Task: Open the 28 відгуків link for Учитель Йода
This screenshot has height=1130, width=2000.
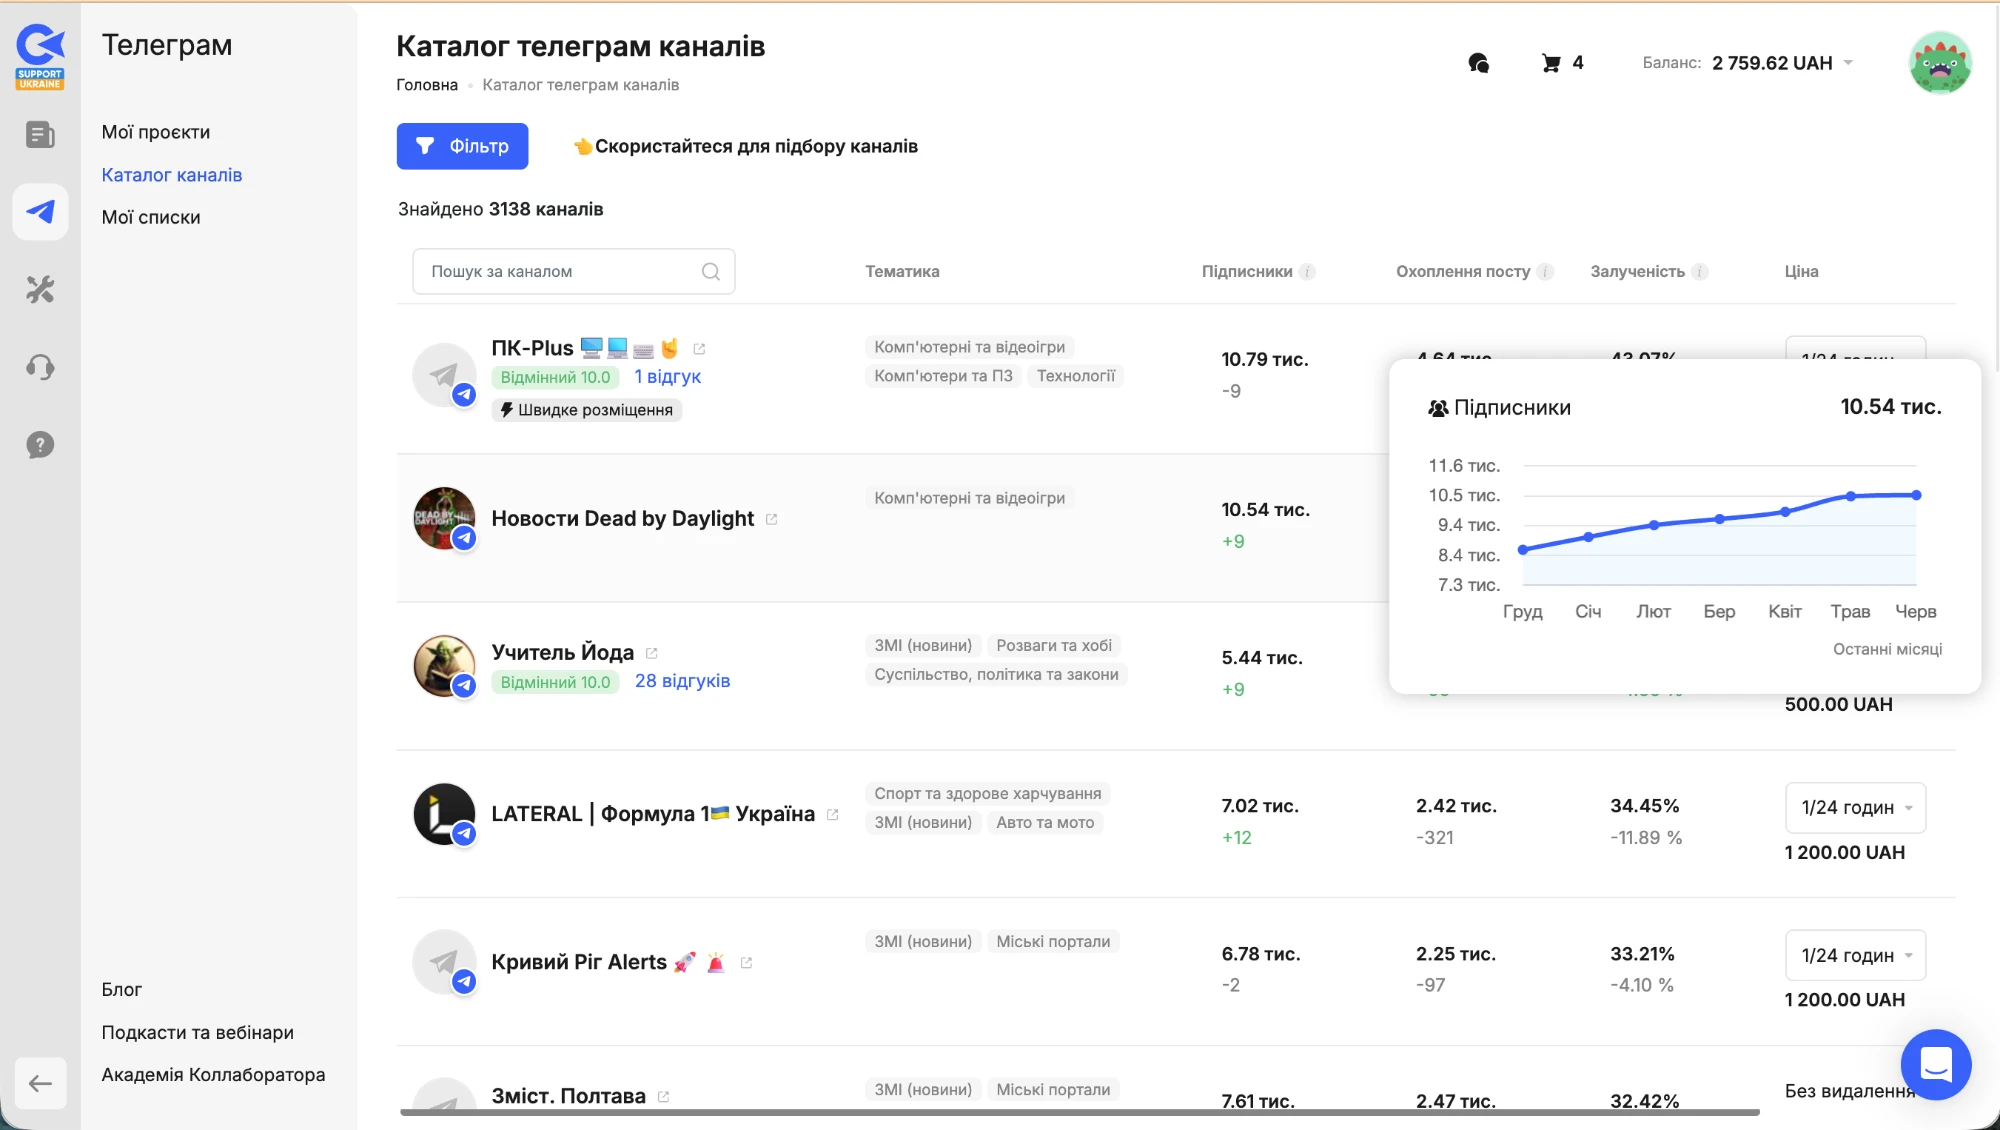Action: [x=683, y=681]
